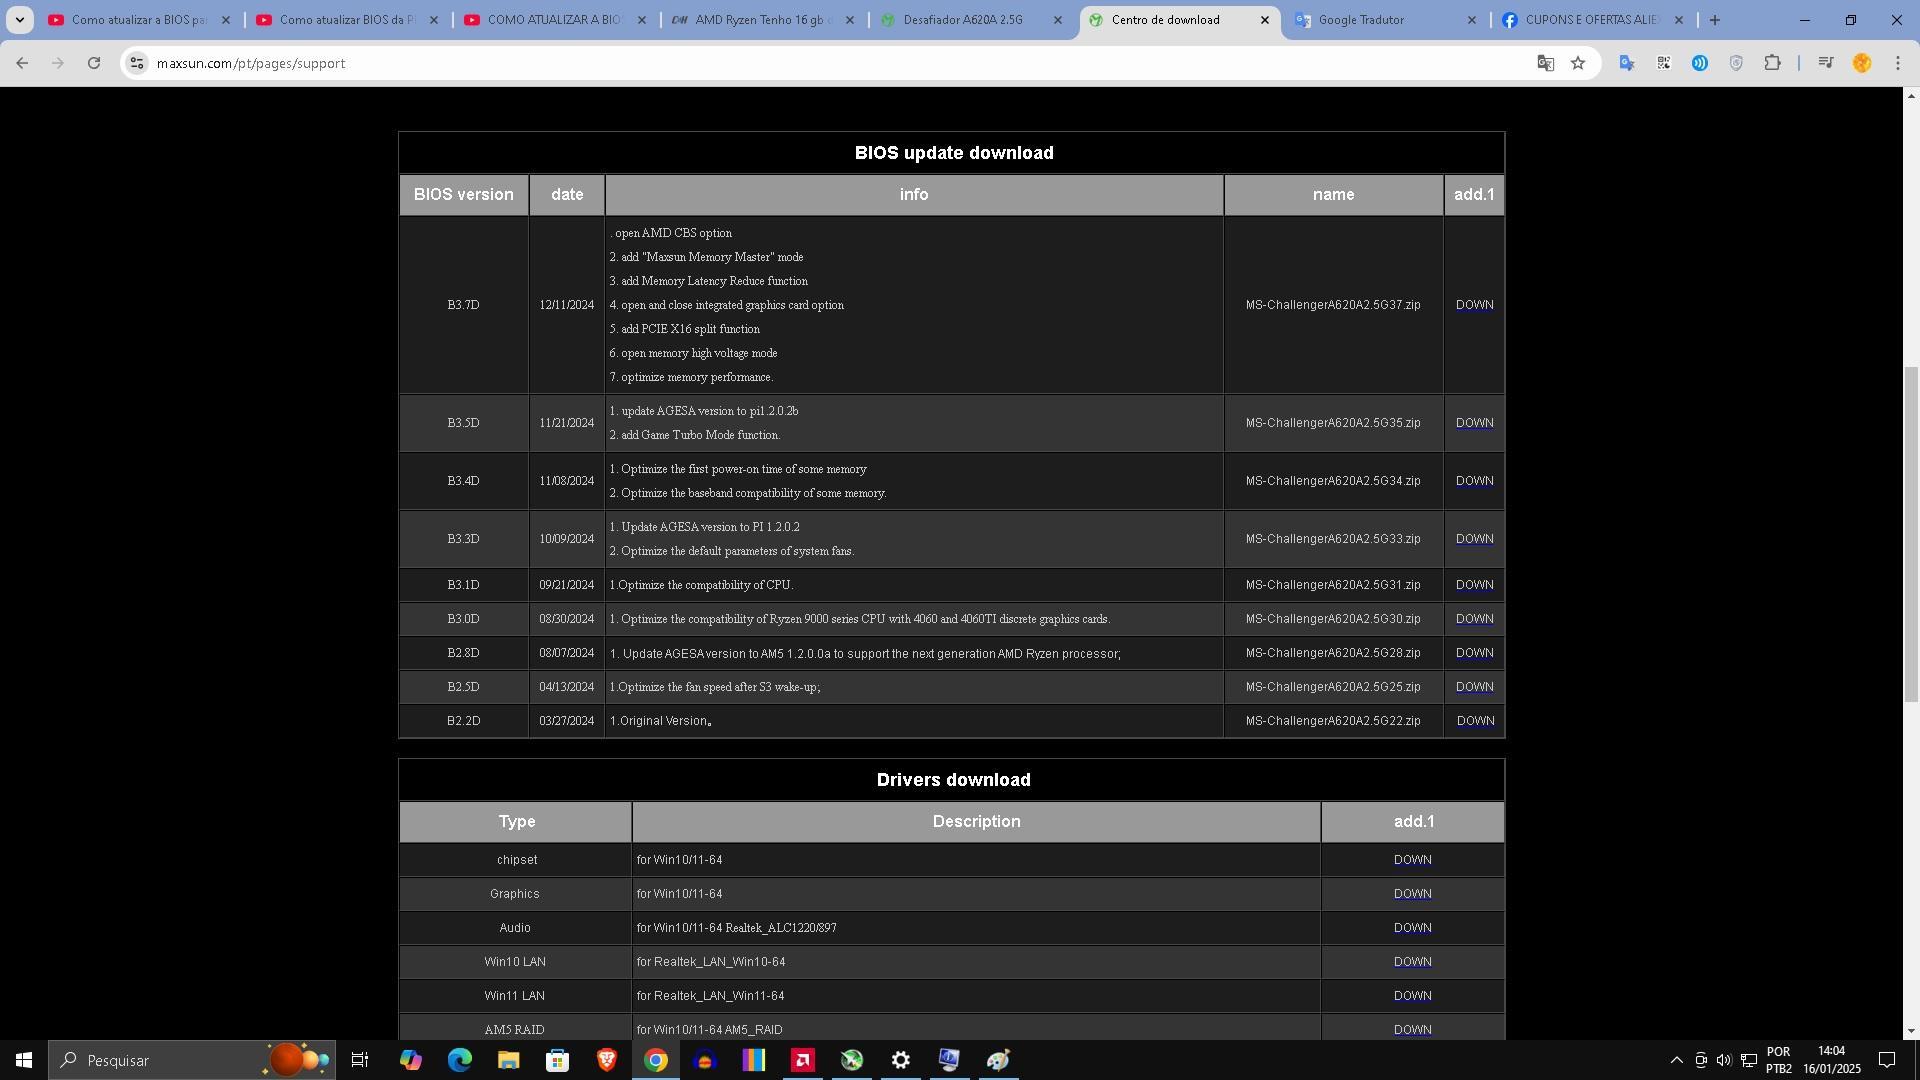Open the Google Tradutor tab

[1386, 20]
